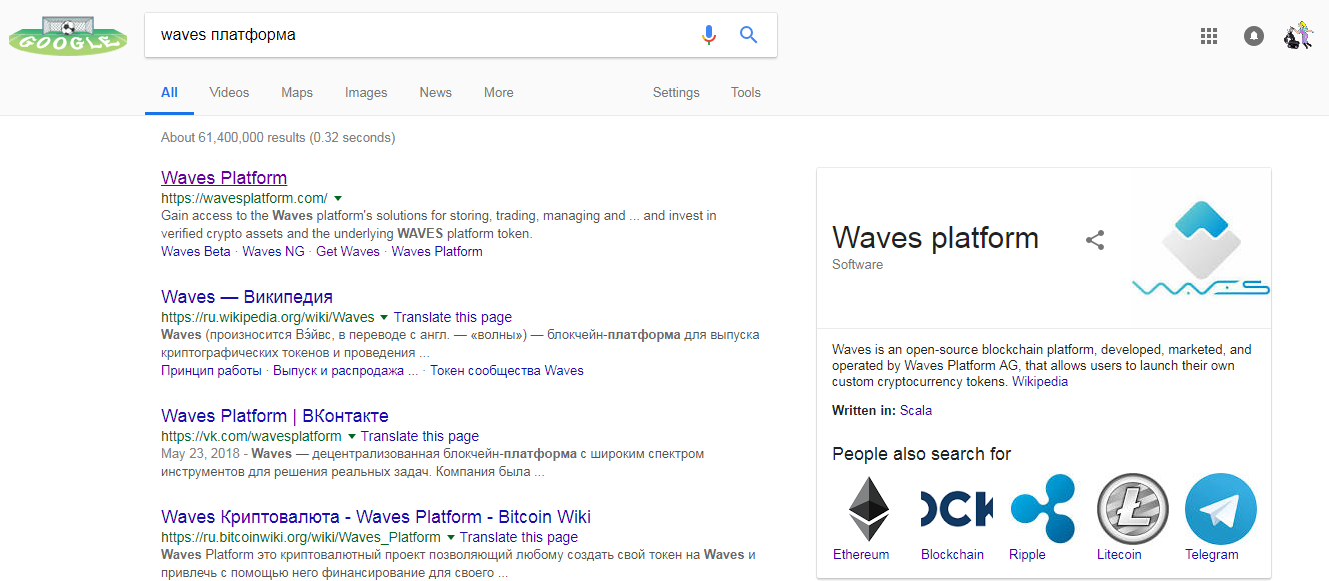This screenshot has height=581, width=1329.
Task: Expand dropdown arrow next to wavesplatform.com URL
Action: coord(338,199)
